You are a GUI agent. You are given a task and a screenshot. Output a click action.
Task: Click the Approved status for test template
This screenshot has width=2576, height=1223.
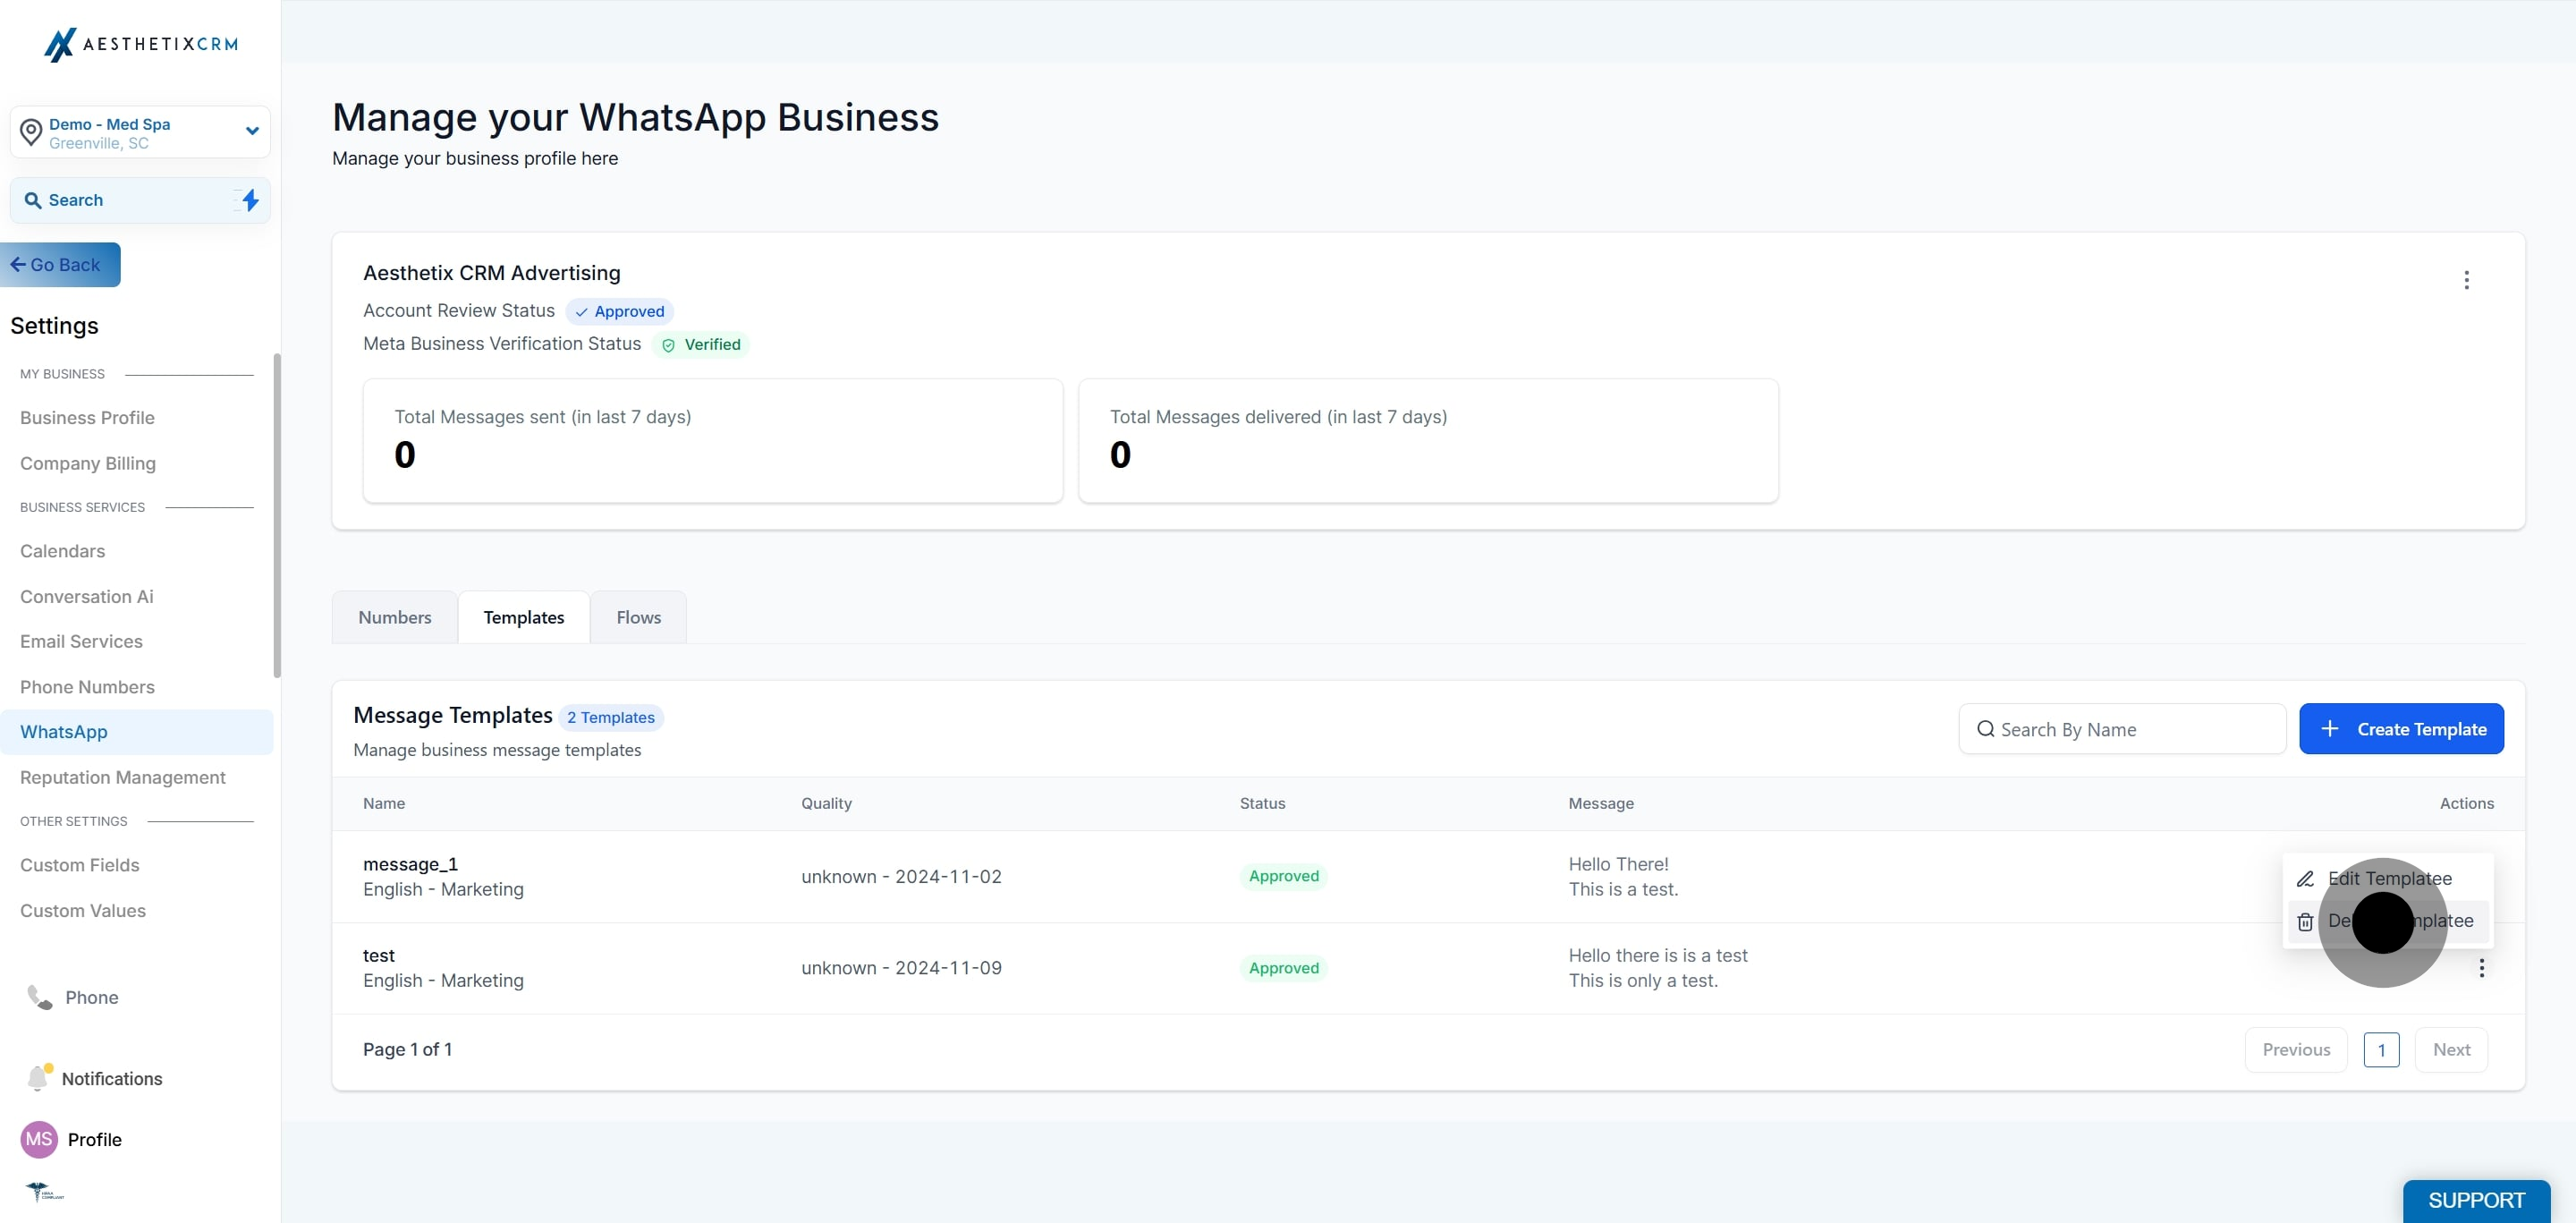(1284, 969)
